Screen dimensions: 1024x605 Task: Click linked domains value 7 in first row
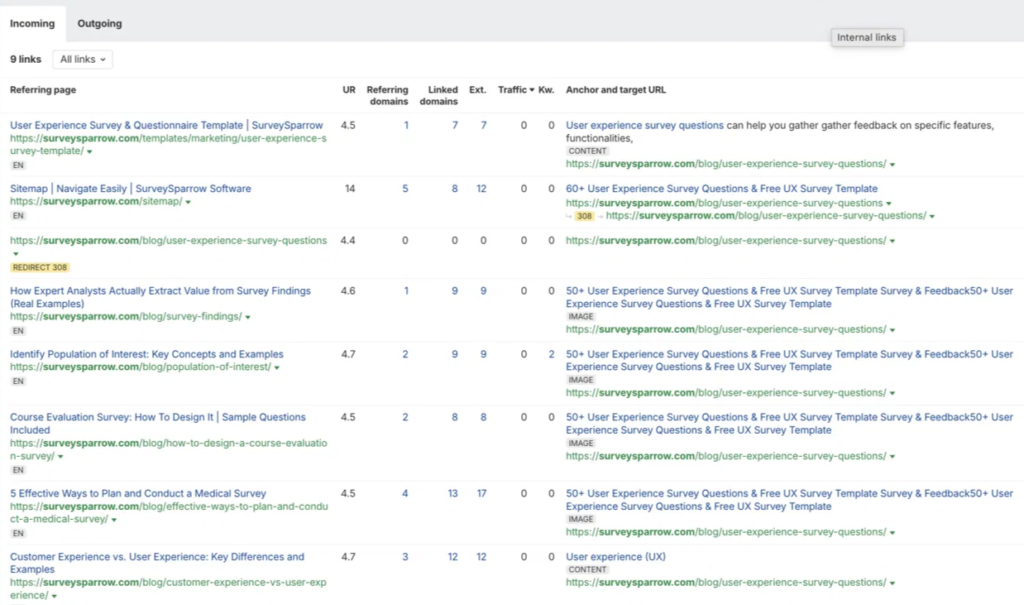[455, 125]
